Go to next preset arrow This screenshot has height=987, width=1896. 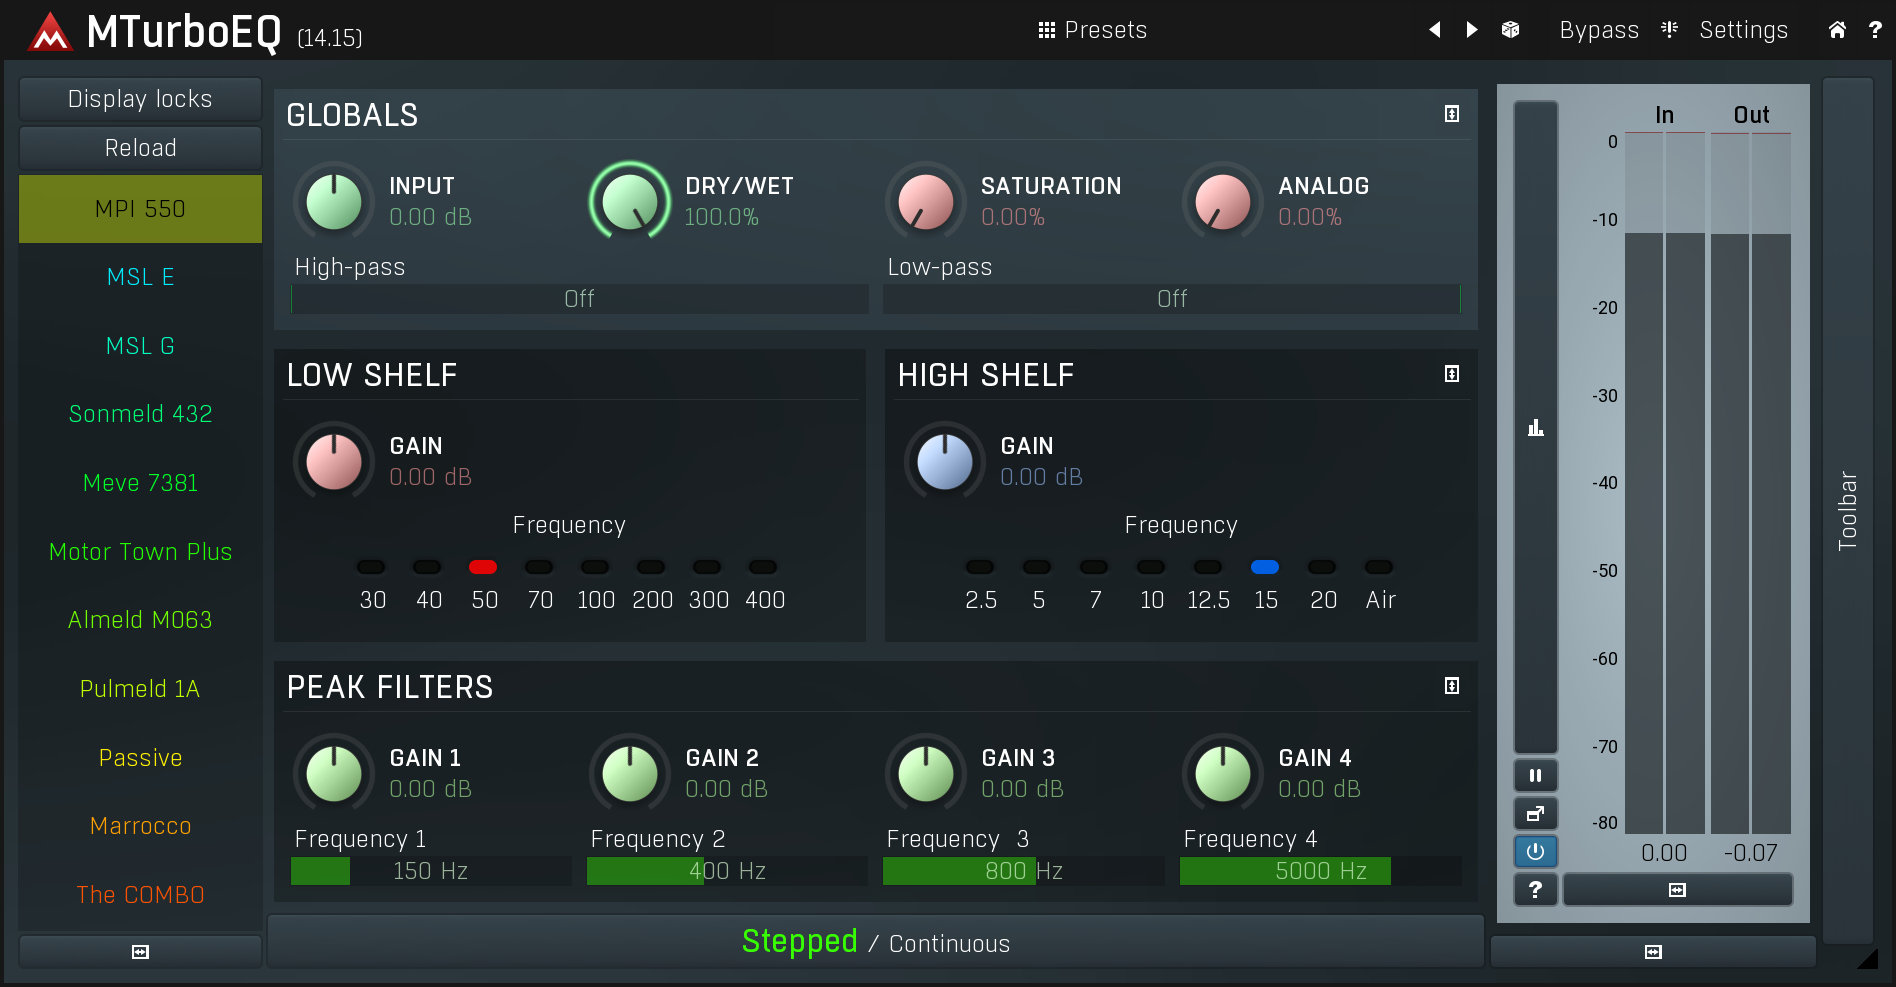[x=1471, y=30]
